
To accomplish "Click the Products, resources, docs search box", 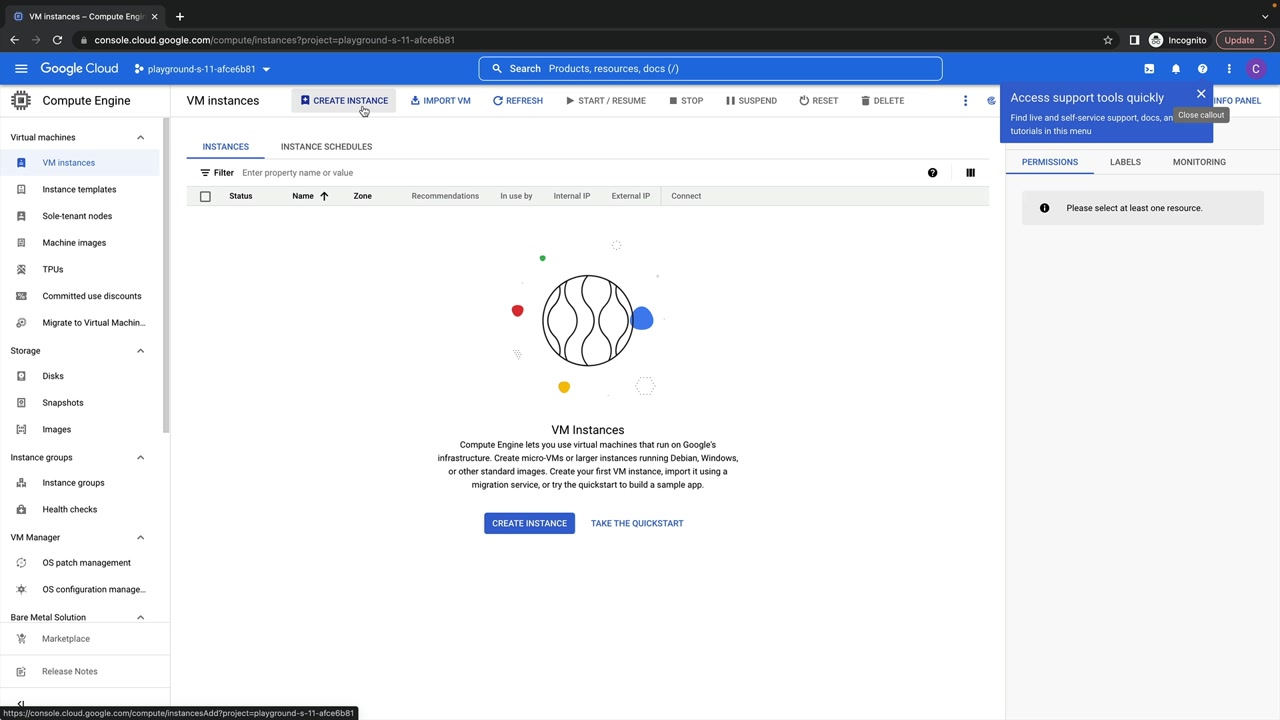I will 710,69.
